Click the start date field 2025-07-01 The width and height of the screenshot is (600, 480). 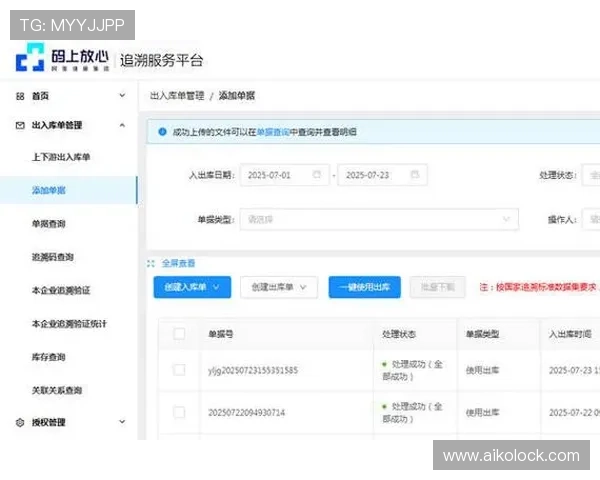pos(285,175)
